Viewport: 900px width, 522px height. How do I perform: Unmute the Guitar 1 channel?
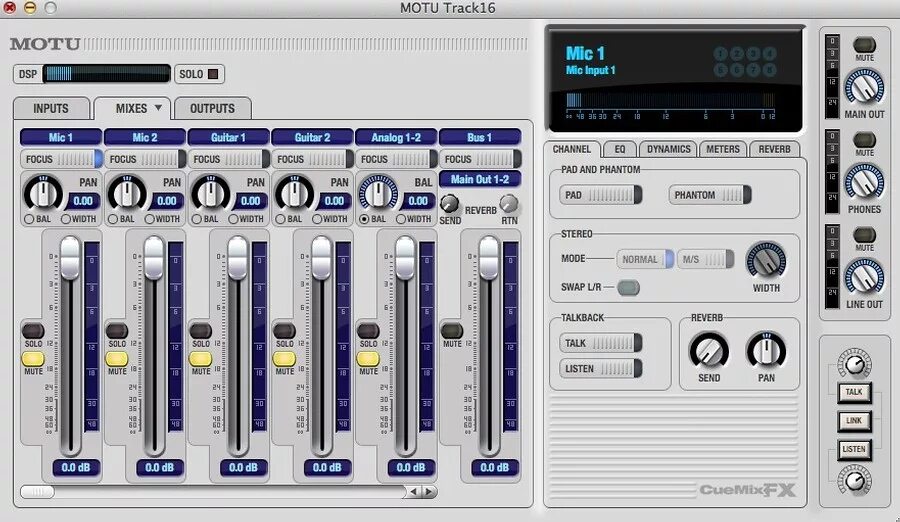pos(200,359)
